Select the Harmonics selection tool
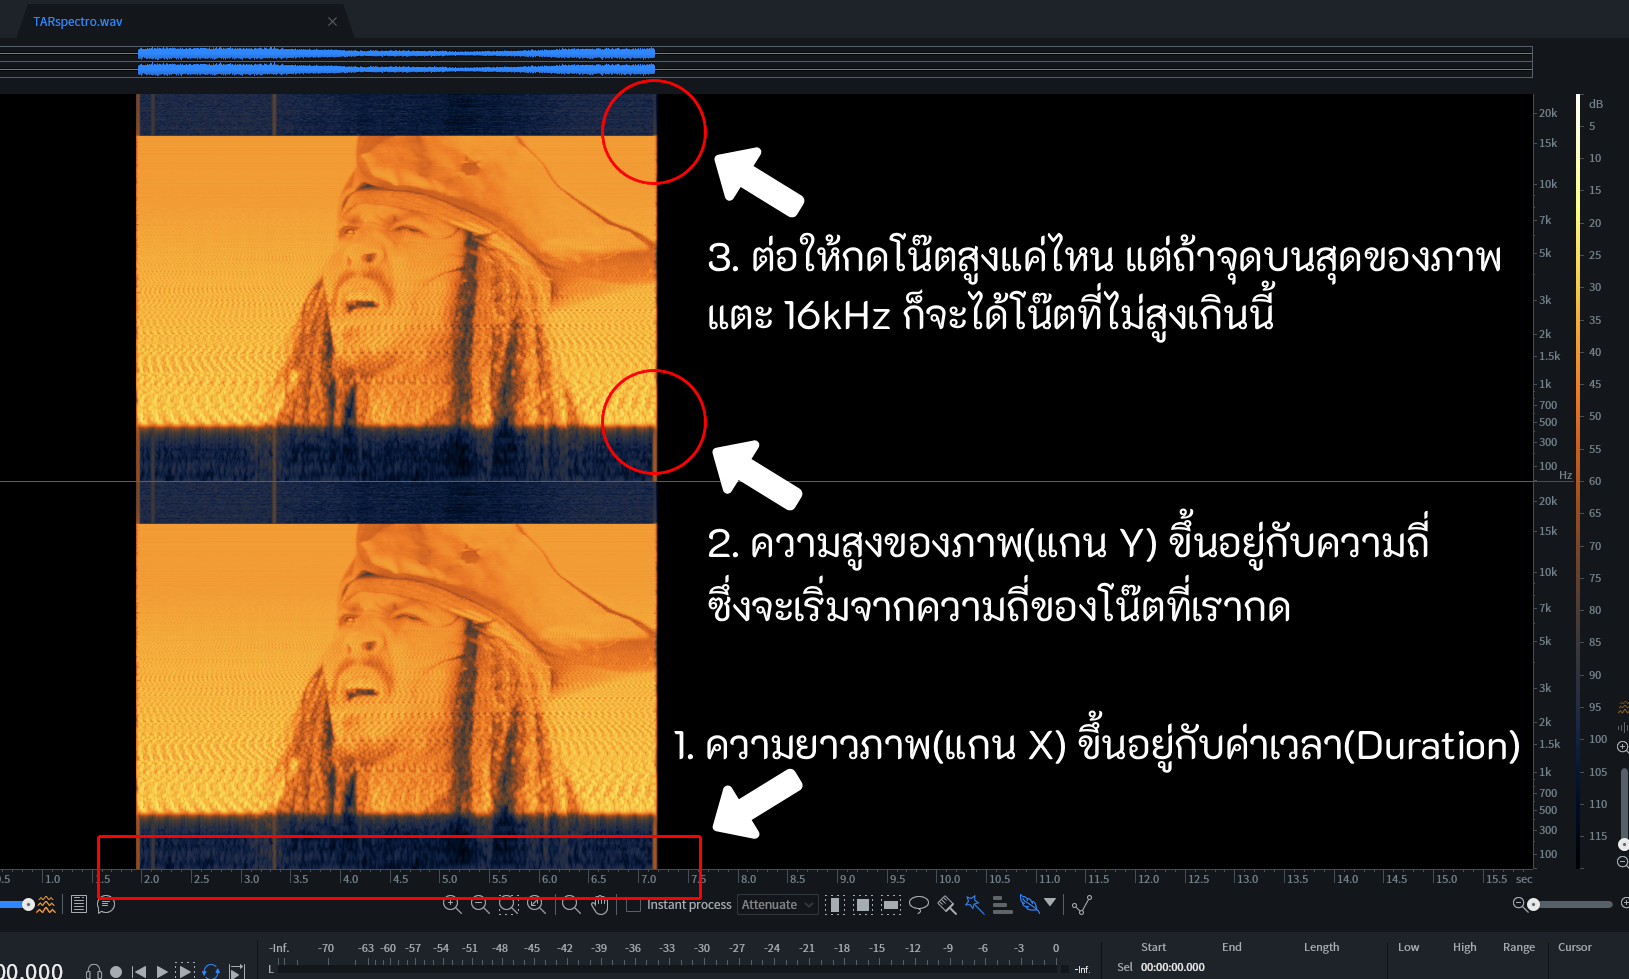This screenshot has width=1629, height=979. [x=1002, y=904]
